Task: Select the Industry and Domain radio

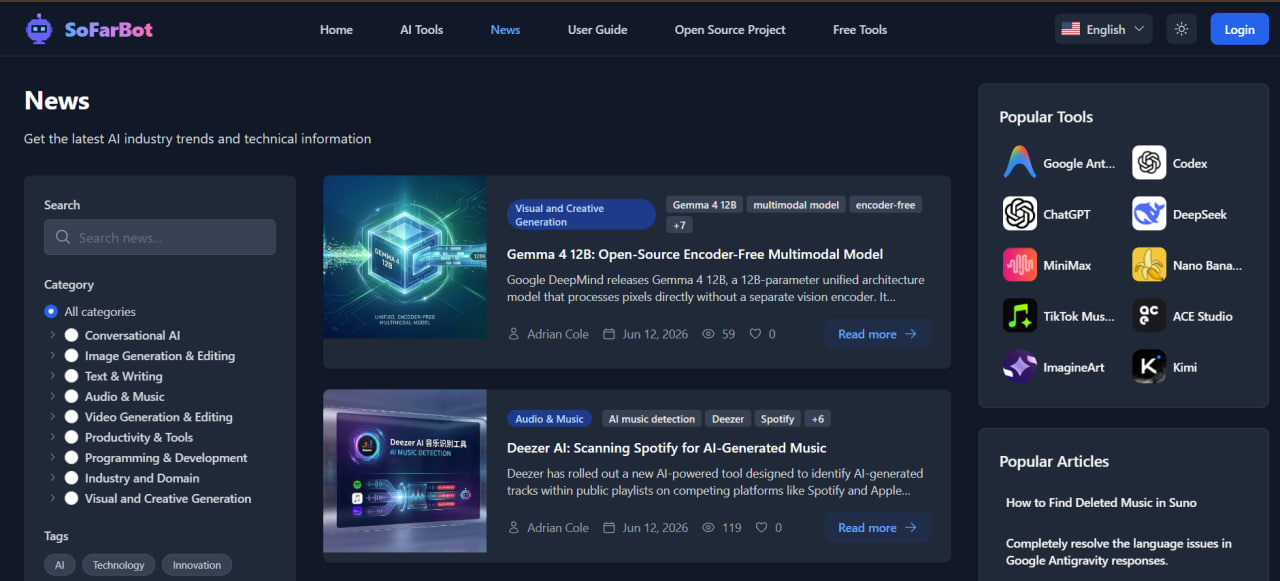Action: [71, 478]
